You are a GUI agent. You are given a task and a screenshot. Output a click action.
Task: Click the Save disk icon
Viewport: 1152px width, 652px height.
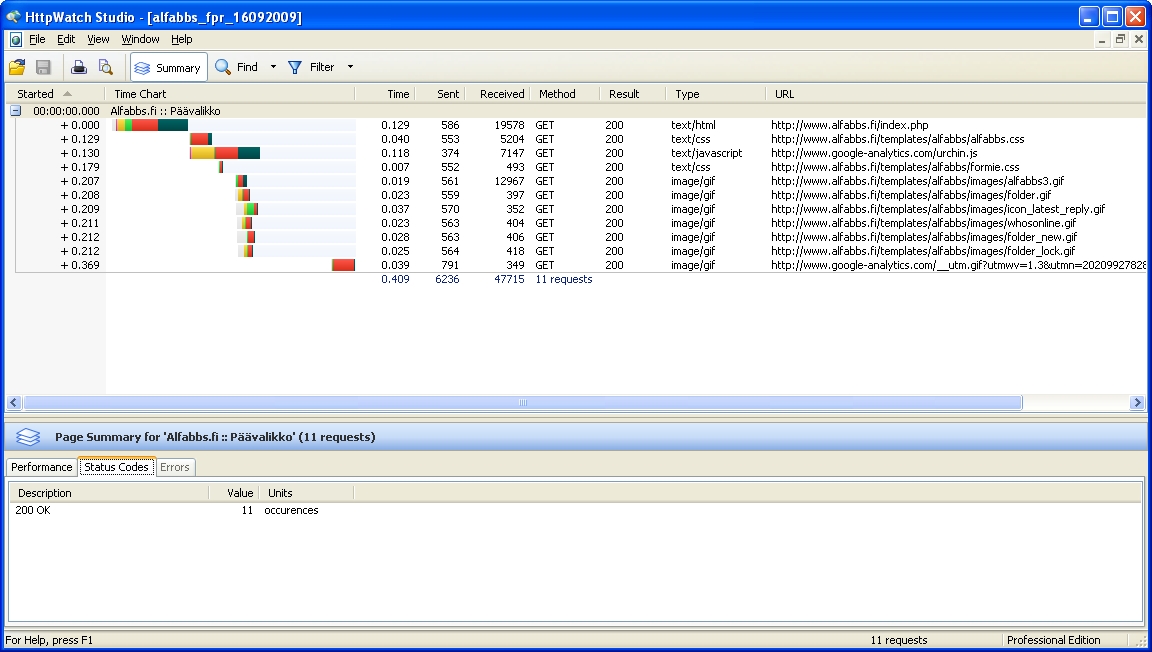point(43,67)
